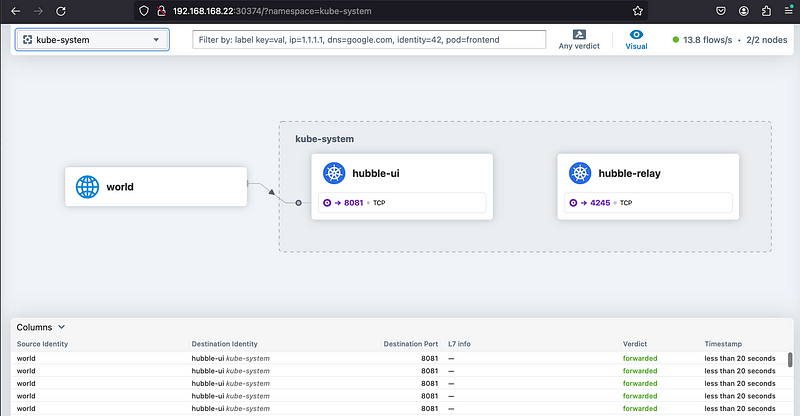Select the first world to hubble-ui flow row
The image size is (800, 416).
tap(400, 357)
